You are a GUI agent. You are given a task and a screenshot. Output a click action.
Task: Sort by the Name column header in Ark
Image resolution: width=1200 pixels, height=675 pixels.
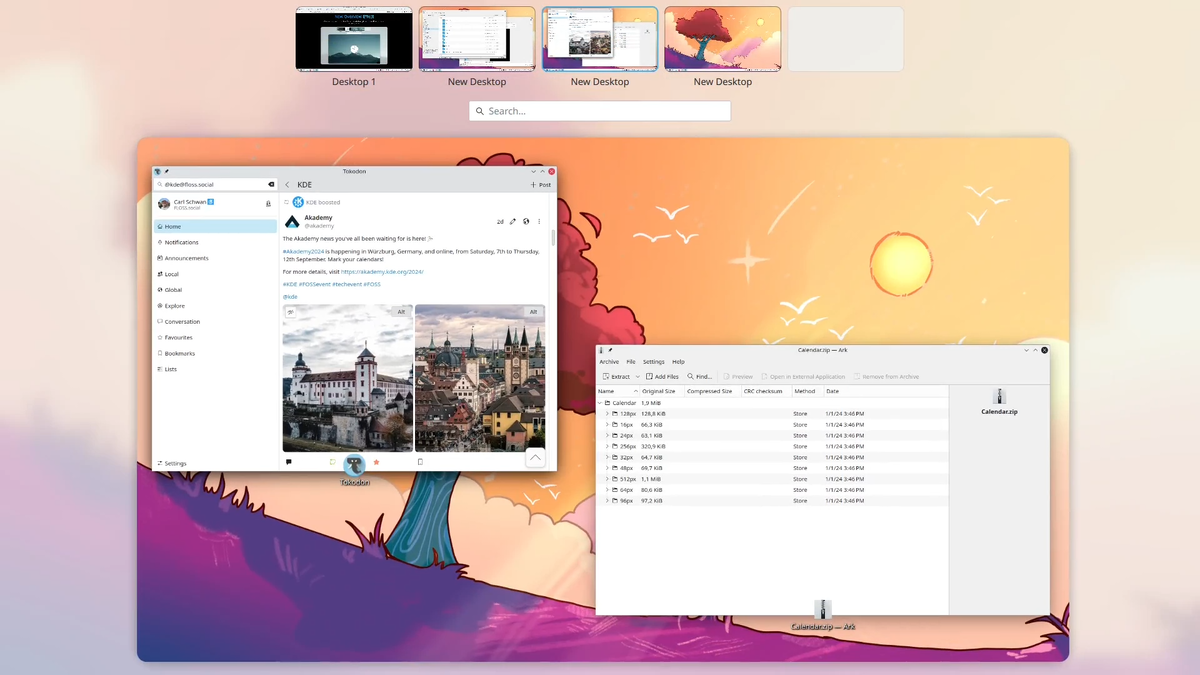click(617, 391)
